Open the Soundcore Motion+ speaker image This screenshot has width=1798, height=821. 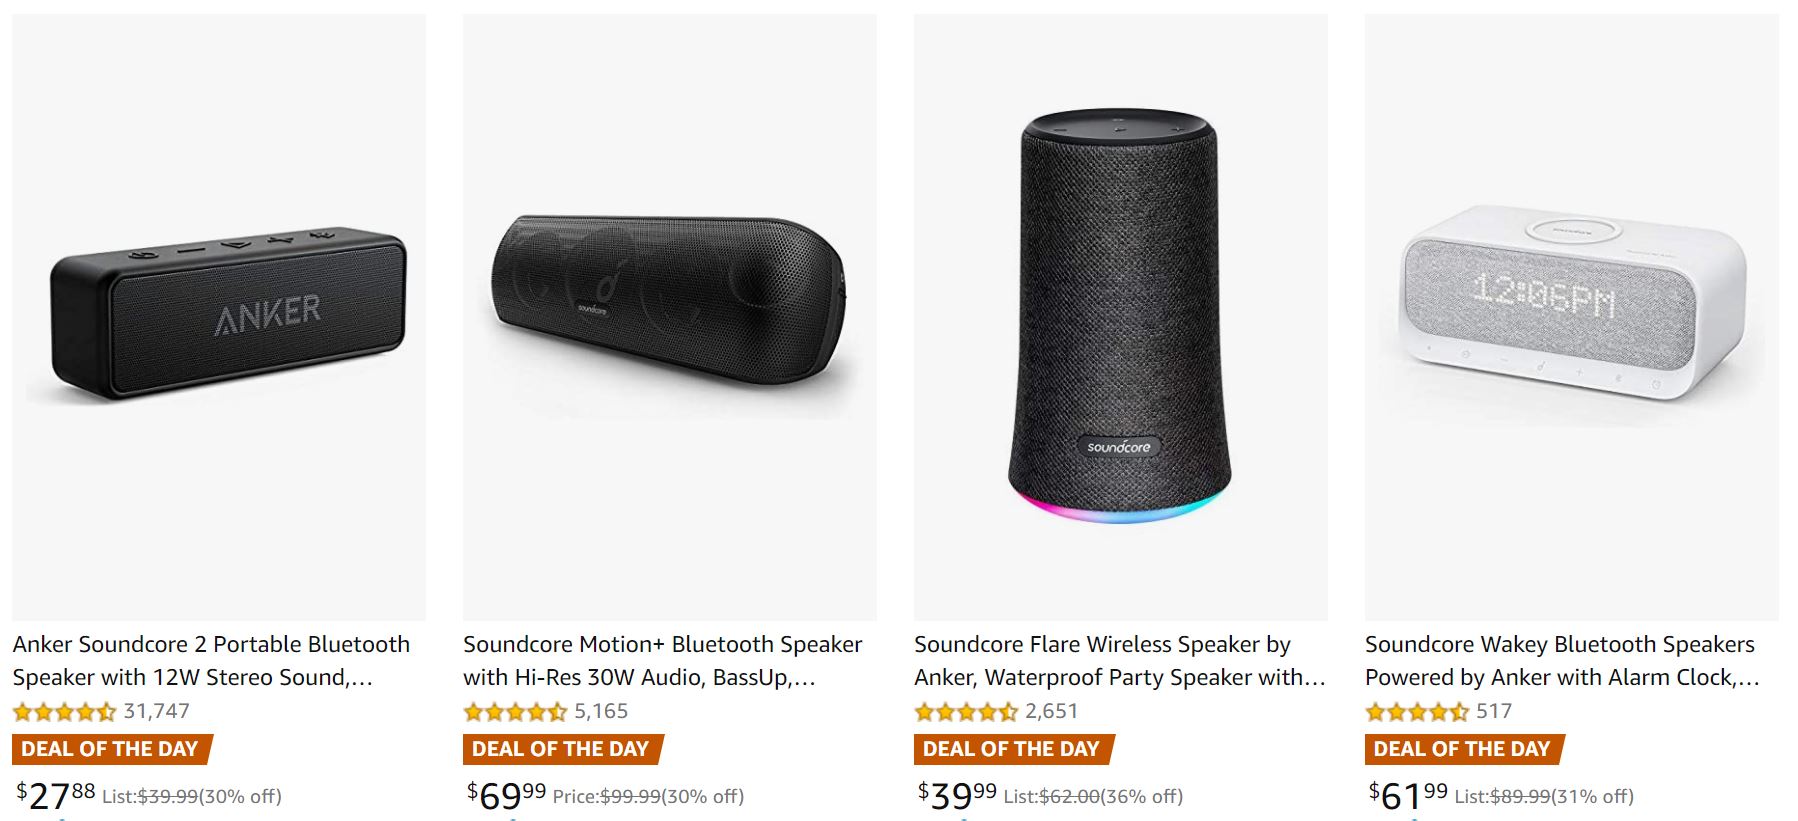click(669, 317)
